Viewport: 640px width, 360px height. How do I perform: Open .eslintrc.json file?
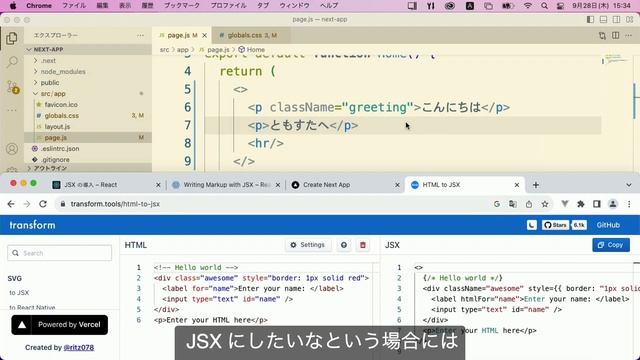point(88,149)
